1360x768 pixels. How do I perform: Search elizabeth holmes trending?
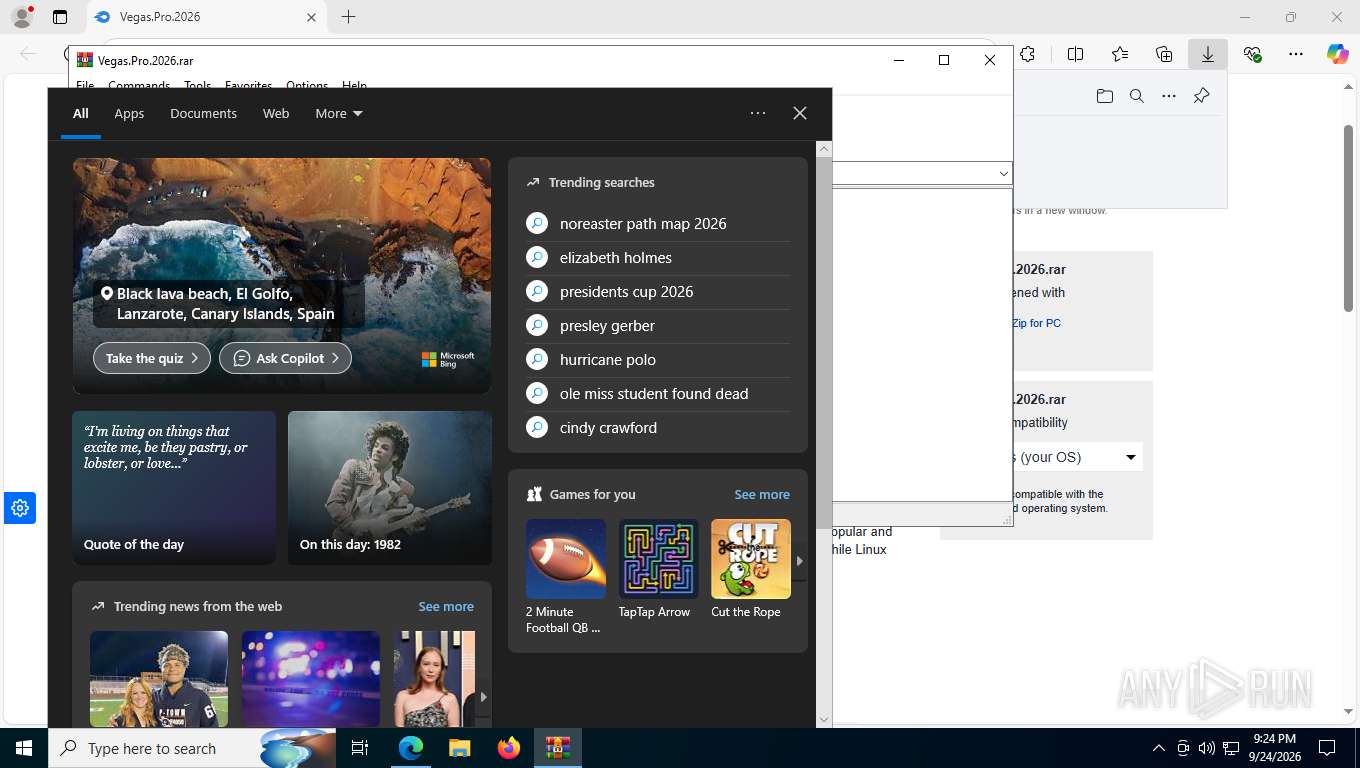pos(658,258)
